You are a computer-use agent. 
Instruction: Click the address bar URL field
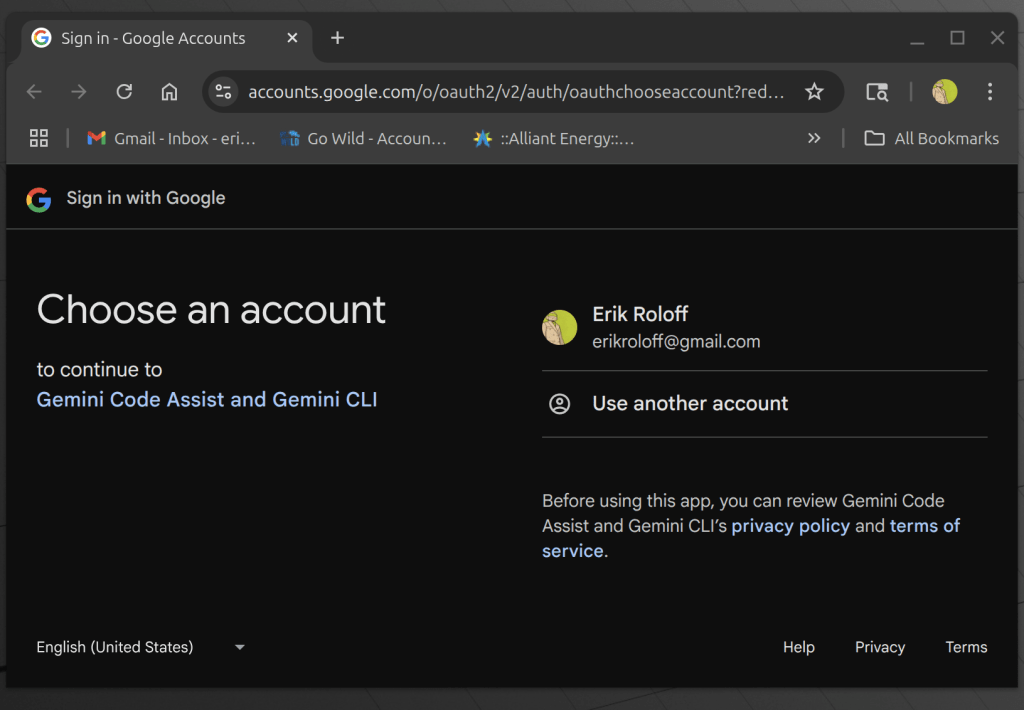(515, 92)
